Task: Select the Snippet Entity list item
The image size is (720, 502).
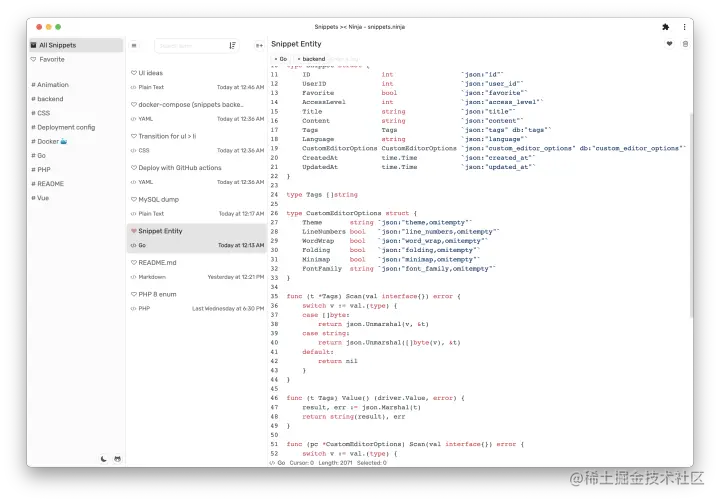Action: [197, 238]
